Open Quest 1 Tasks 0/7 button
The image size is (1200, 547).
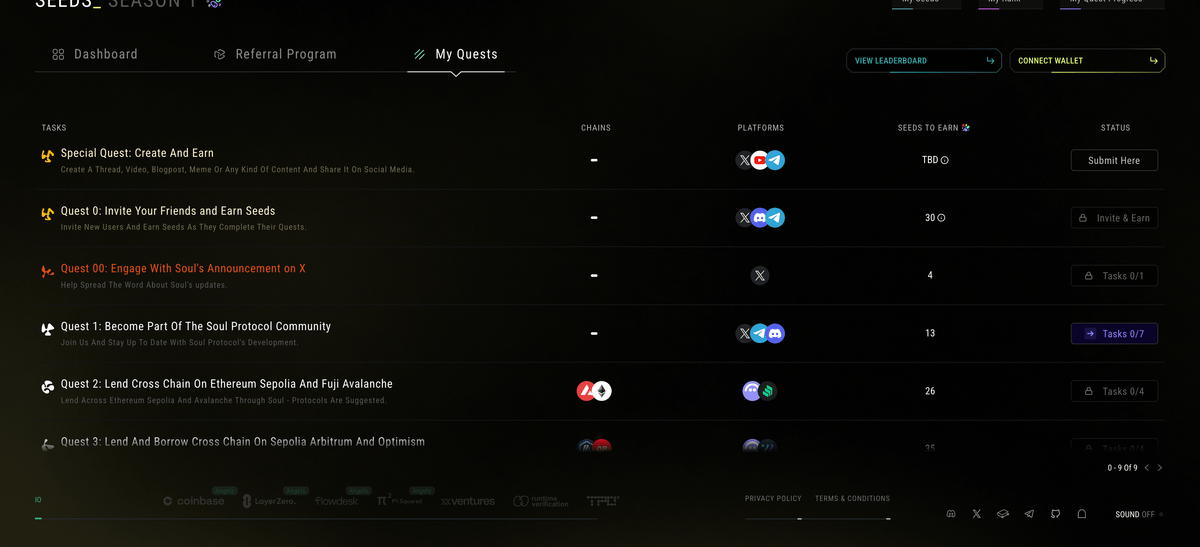tap(1114, 334)
